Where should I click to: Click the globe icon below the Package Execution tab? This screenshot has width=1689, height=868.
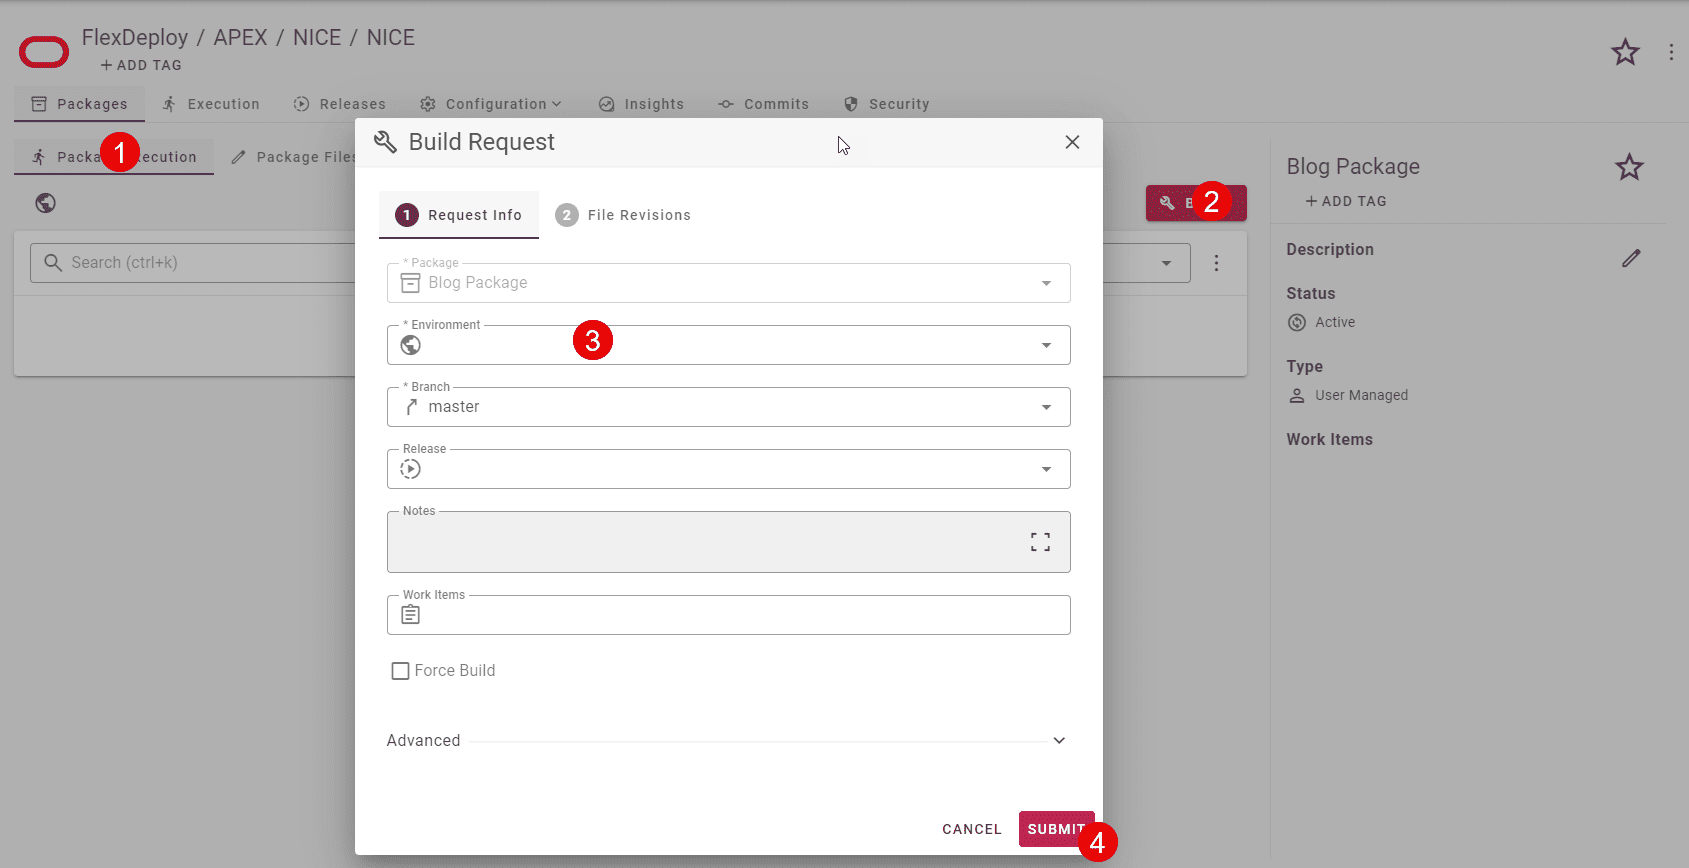point(45,203)
